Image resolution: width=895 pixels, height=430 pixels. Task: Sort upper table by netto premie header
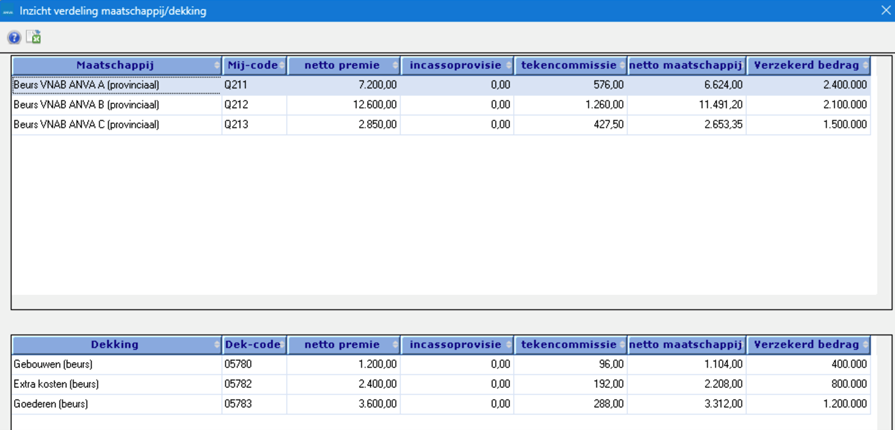click(344, 65)
